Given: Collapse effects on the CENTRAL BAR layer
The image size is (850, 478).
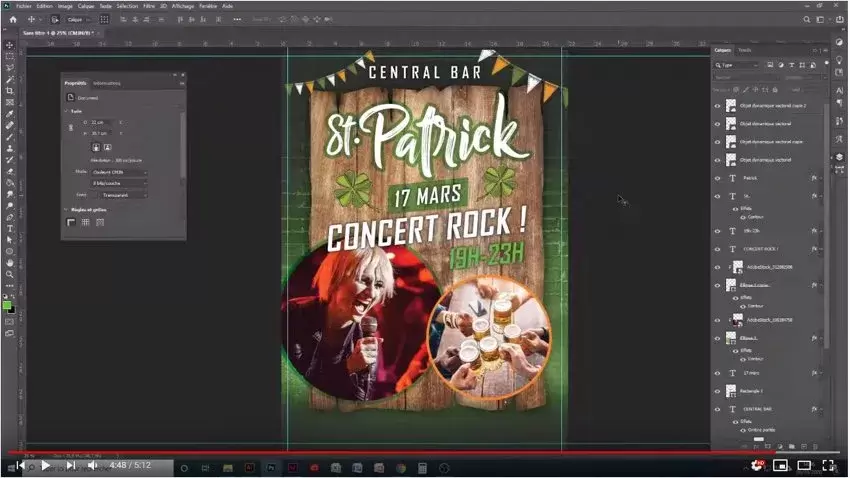Looking at the screenshot, I should click(x=821, y=410).
